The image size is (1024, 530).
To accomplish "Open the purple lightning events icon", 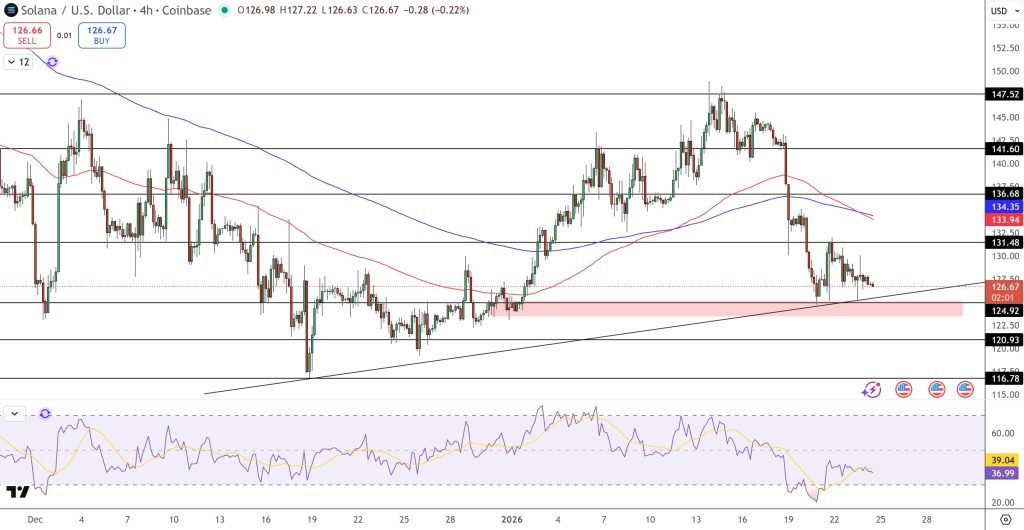I will pos(872,390).
